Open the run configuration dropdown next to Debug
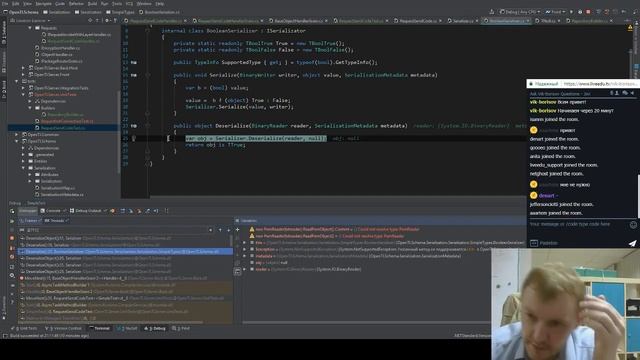 555,12
